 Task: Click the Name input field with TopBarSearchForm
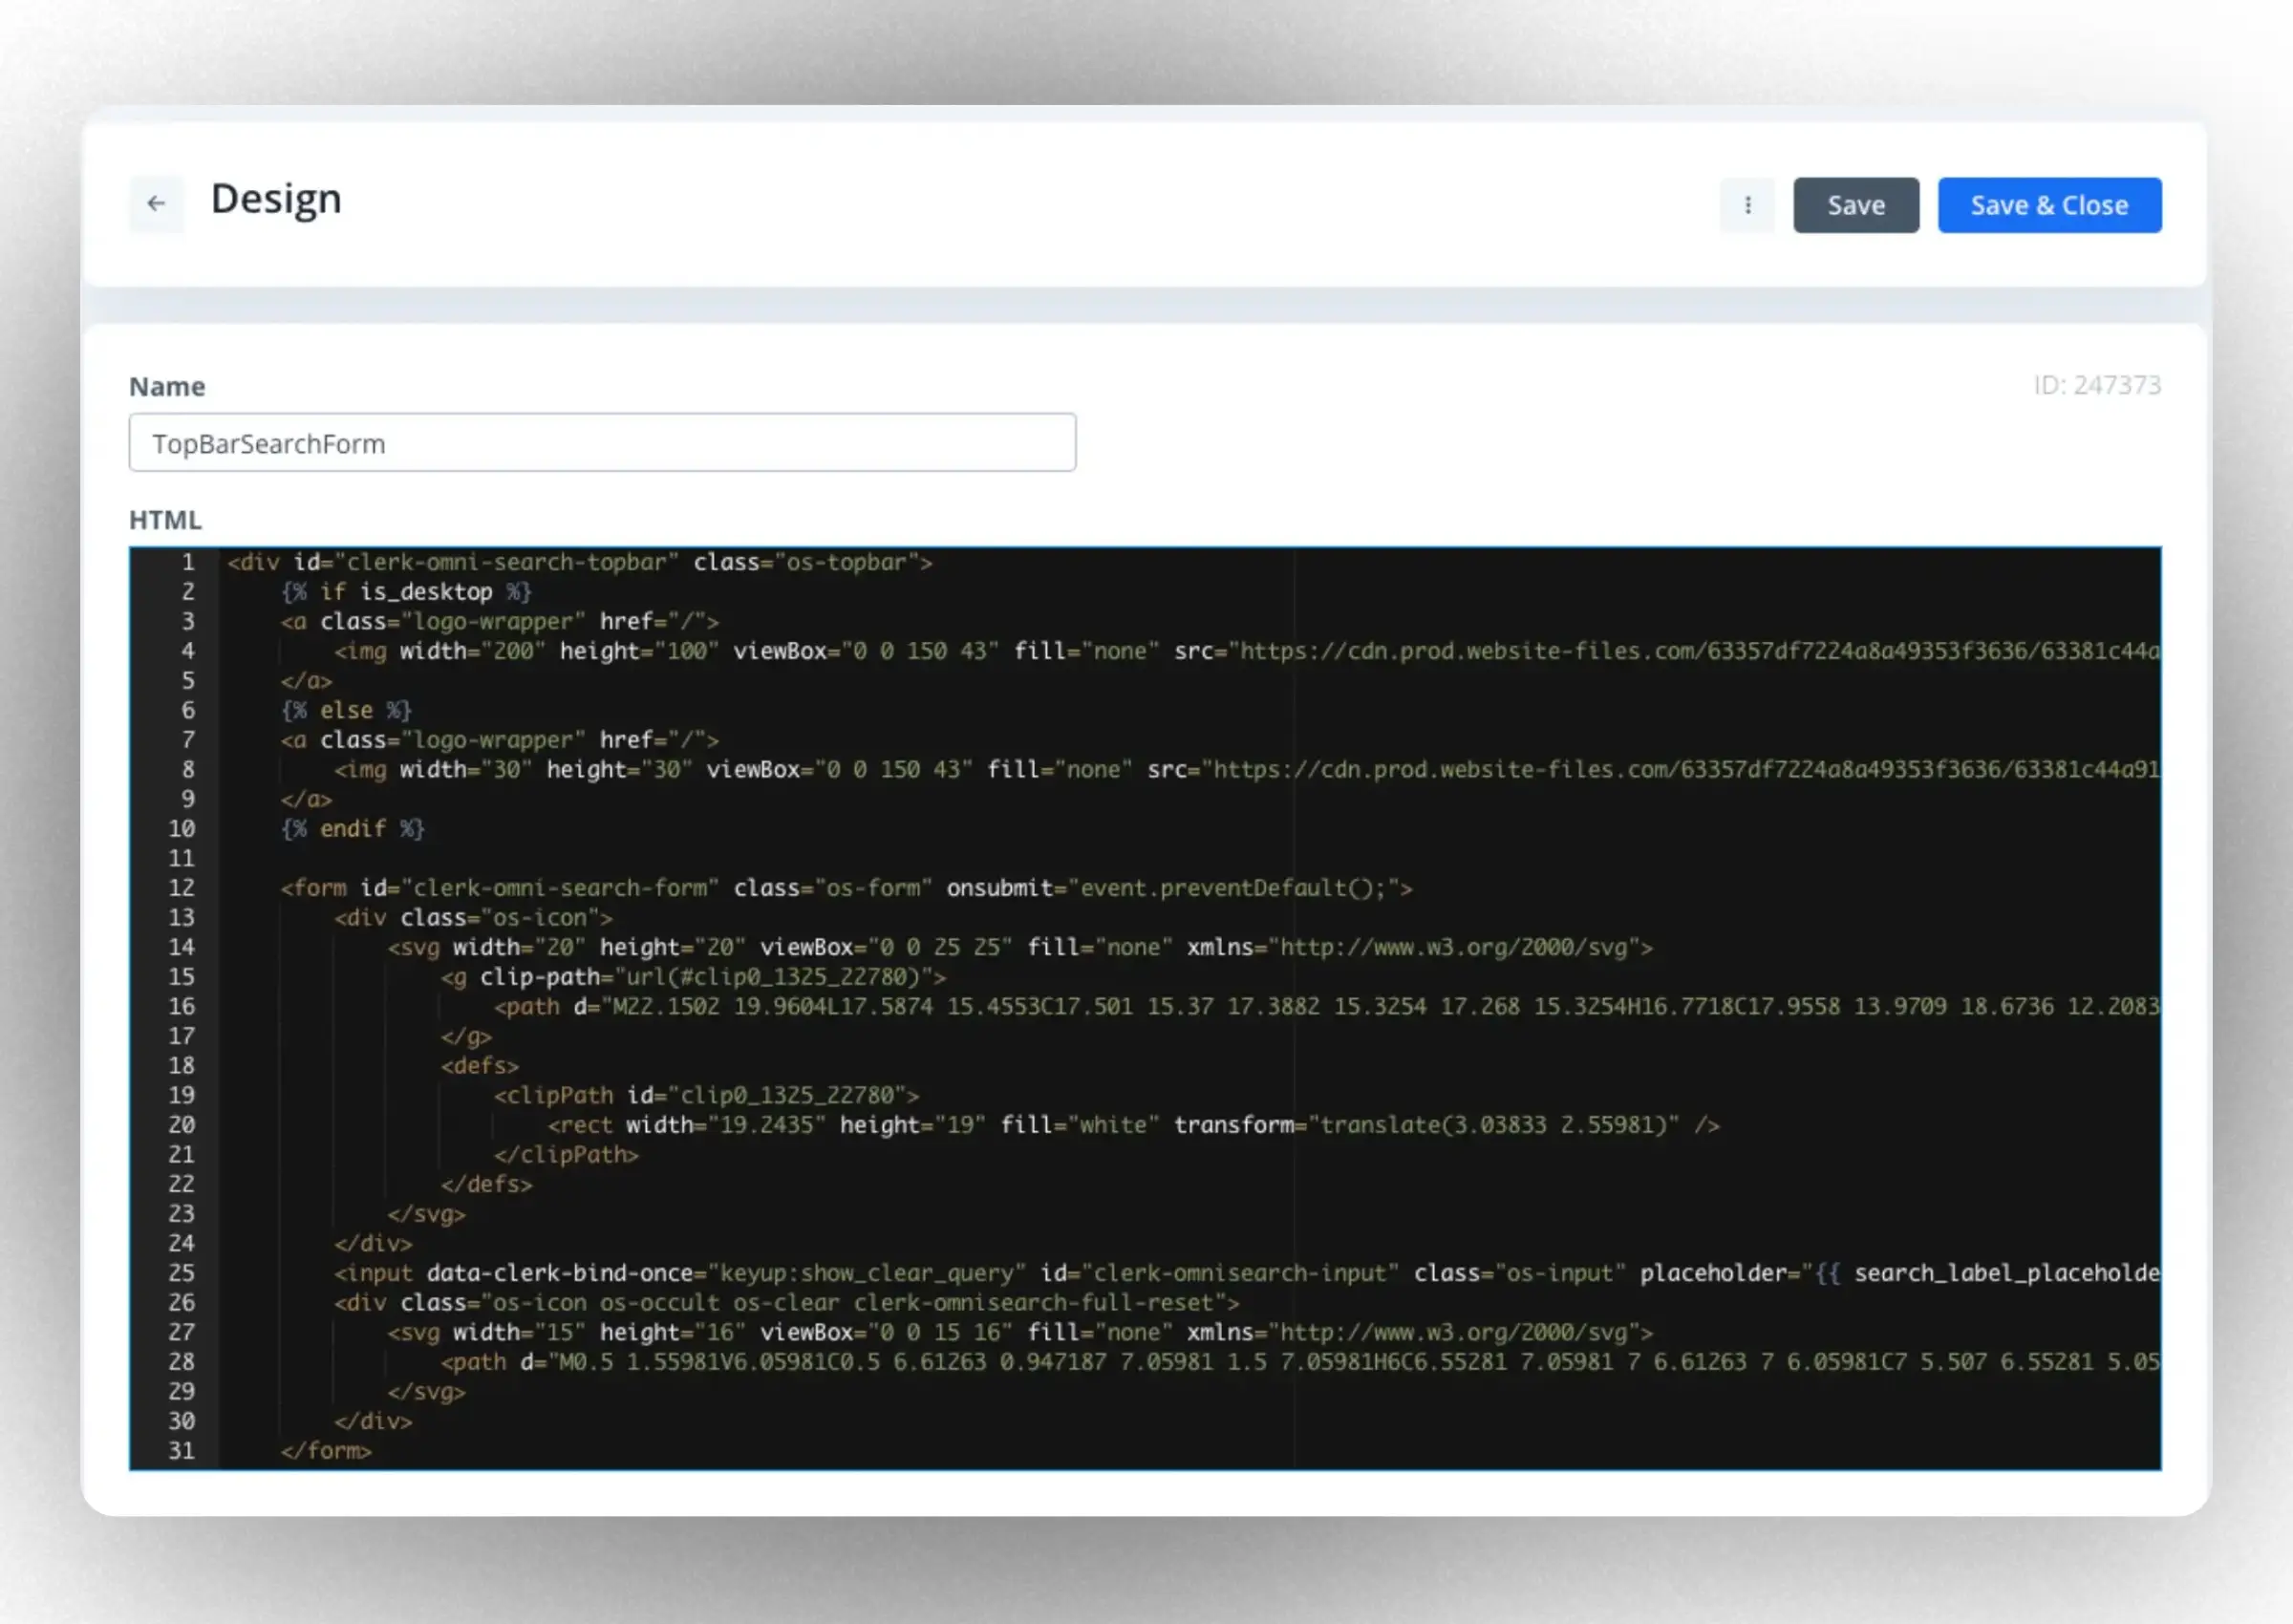[x=602, y=443]
